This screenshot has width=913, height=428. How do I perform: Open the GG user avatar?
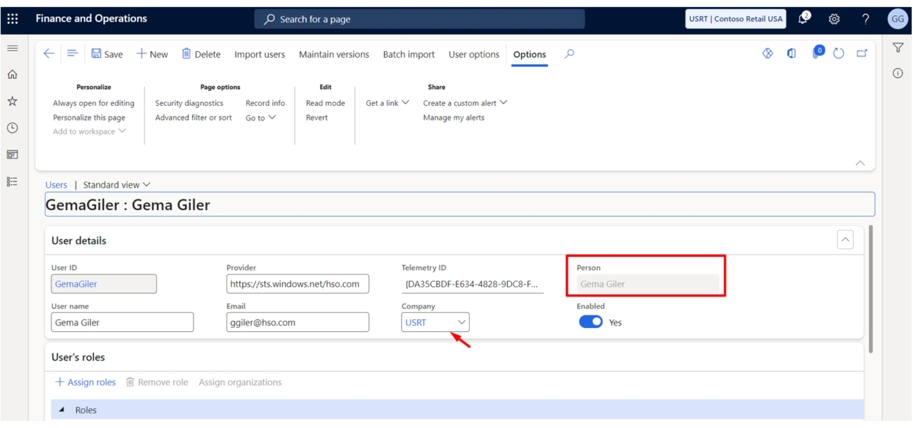click(897, 19)
